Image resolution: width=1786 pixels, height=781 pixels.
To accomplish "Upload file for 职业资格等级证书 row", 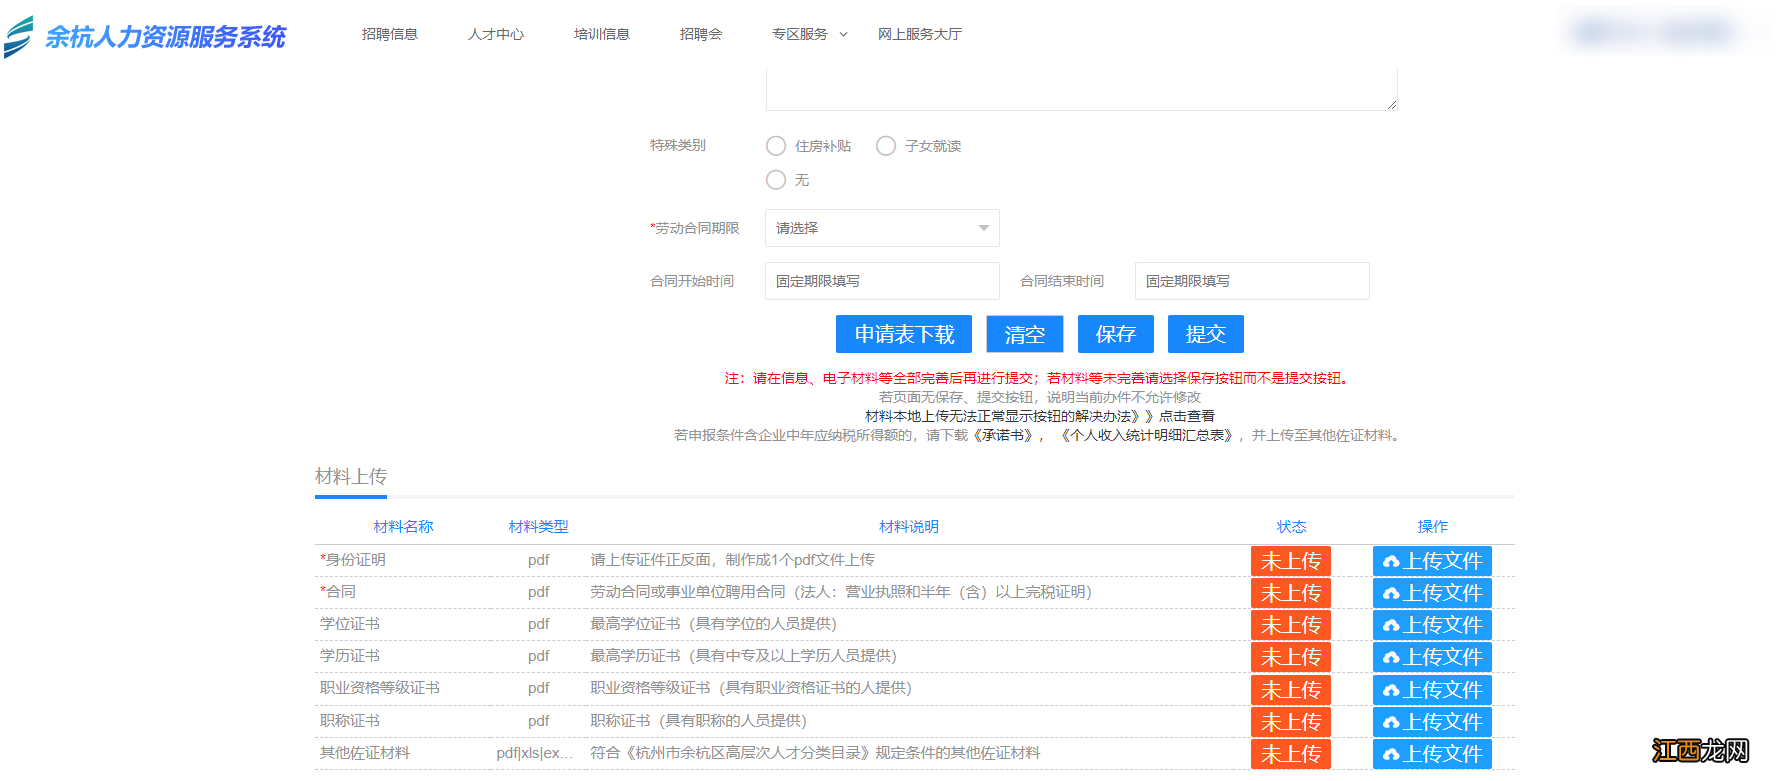I will pyautogui.click(x=1432, y=690).
